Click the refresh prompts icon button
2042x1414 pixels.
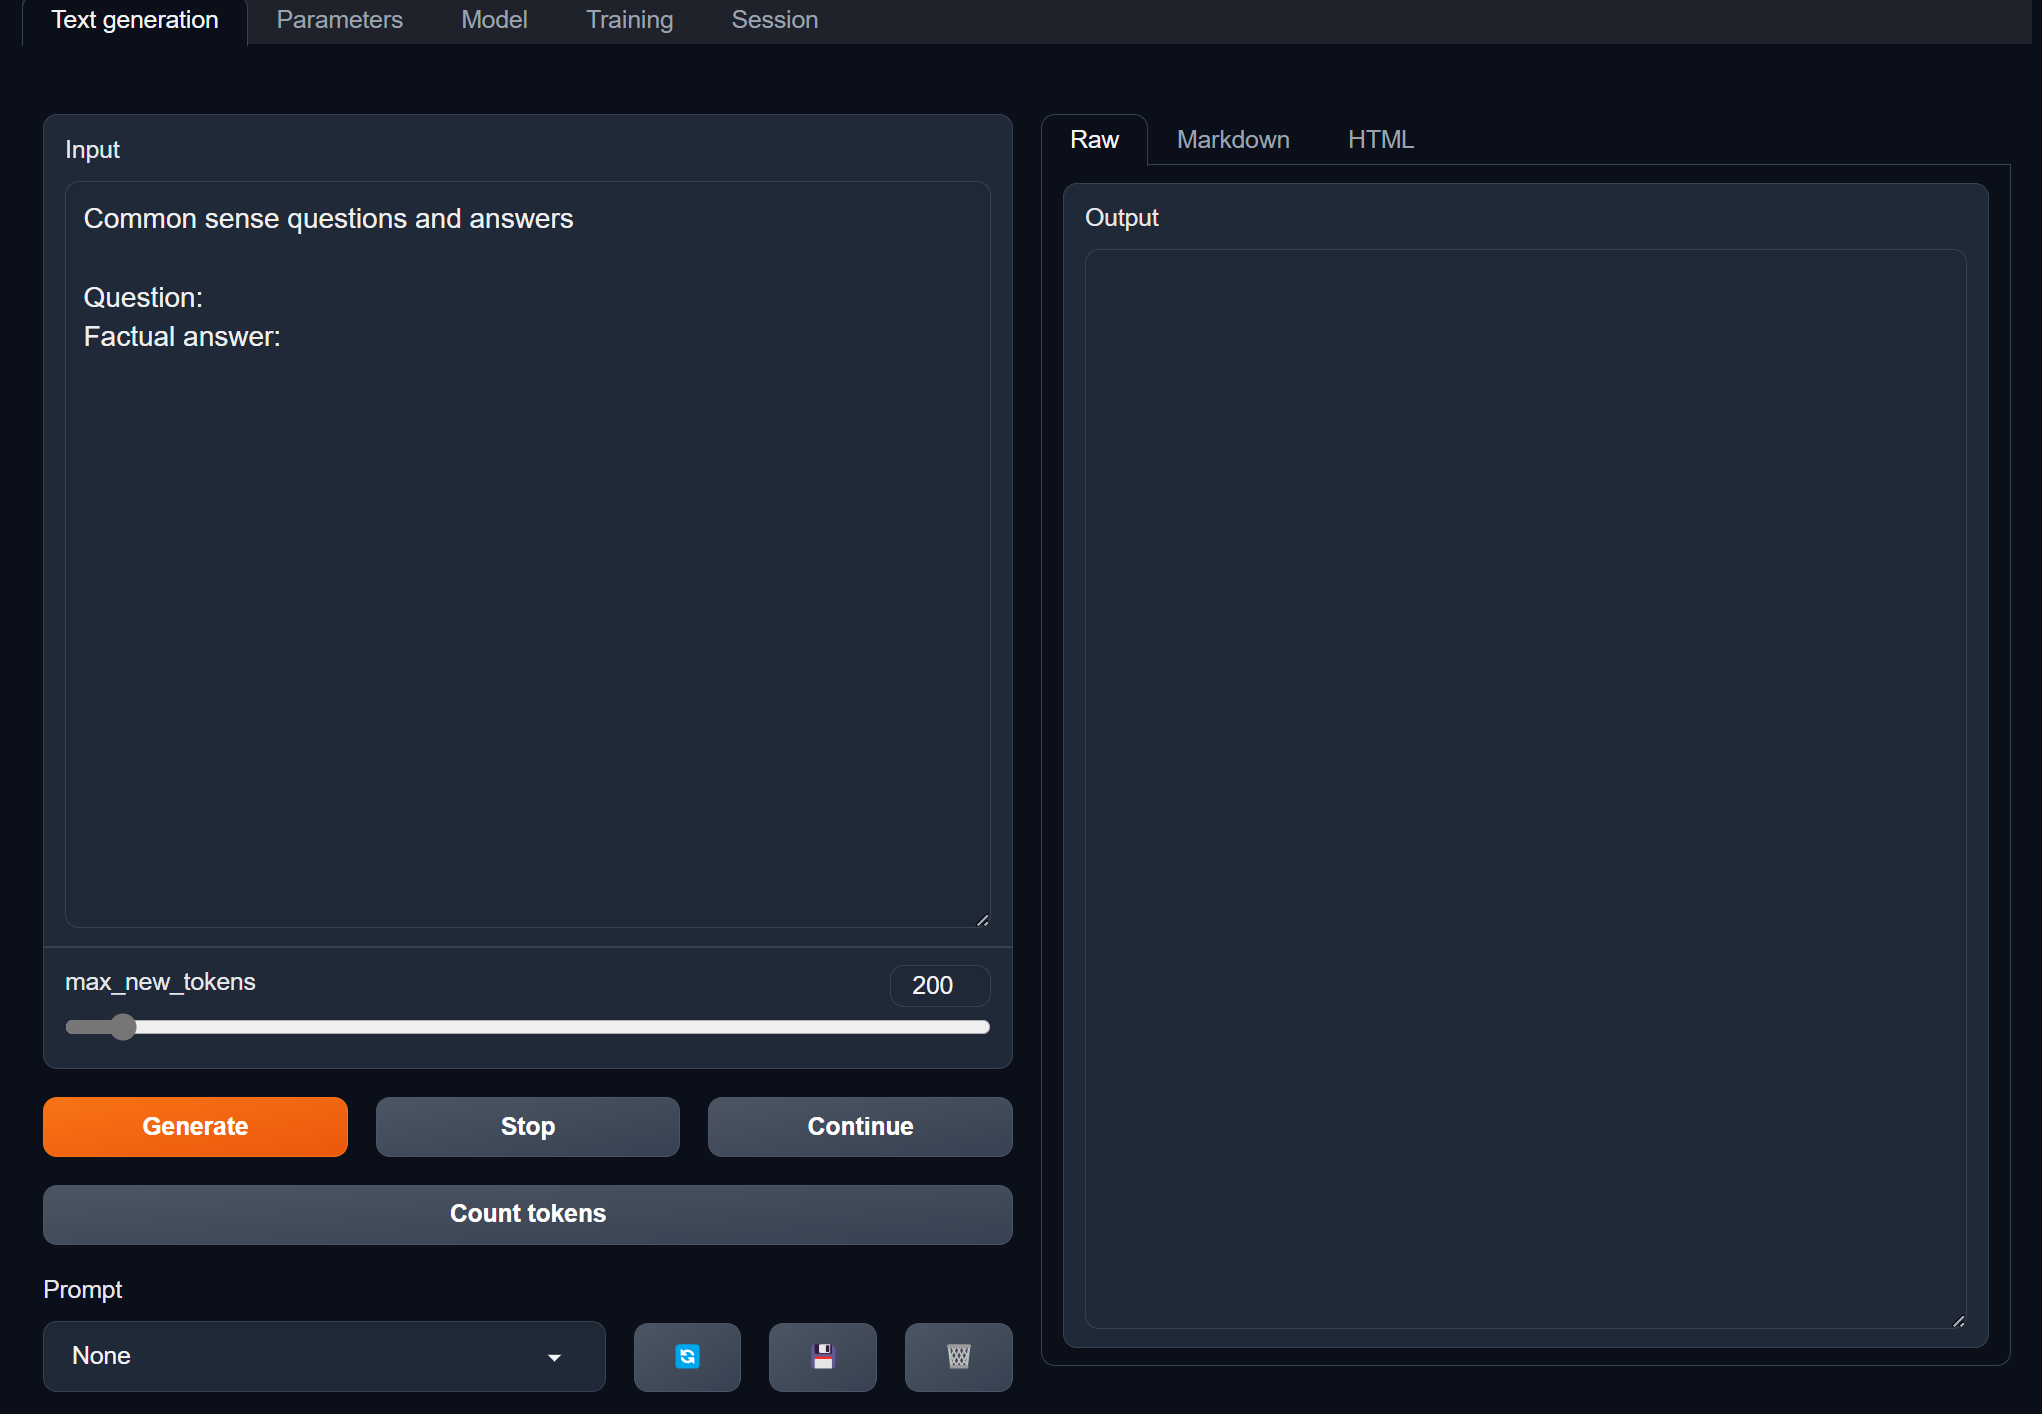tap(687, 1356)
